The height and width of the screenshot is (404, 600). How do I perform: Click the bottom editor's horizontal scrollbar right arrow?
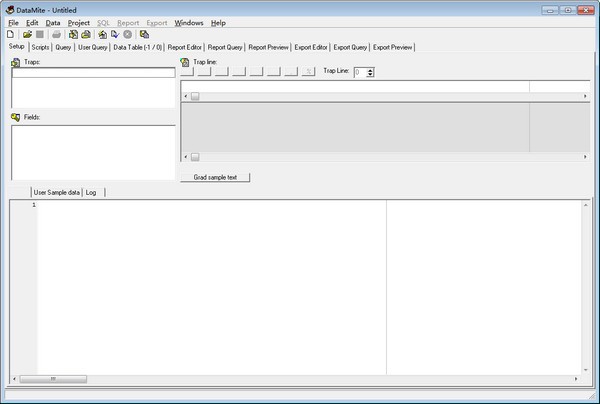pyautogui.click(x=576, y=379)
